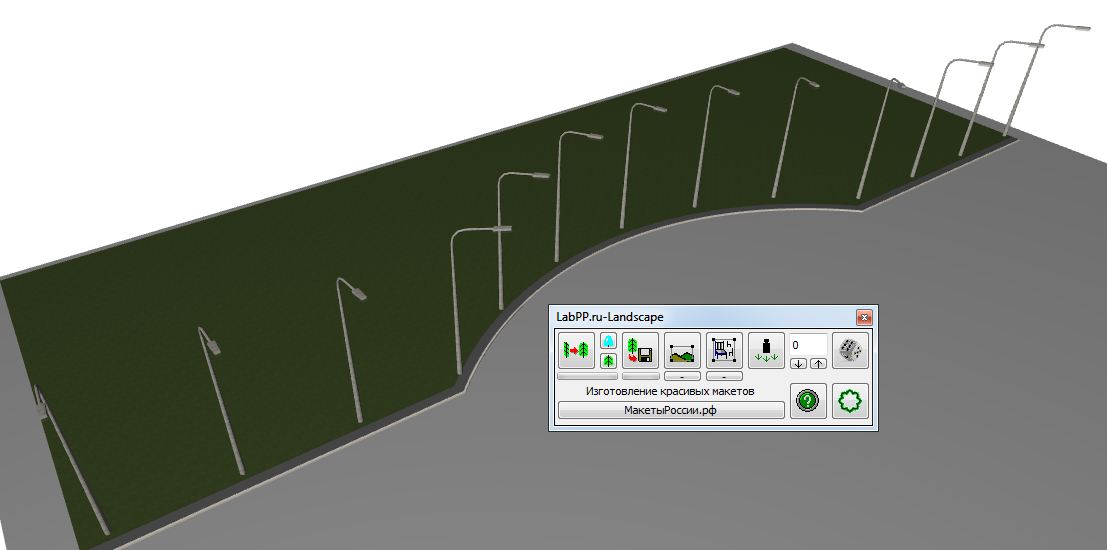The height and width of the screenshot is (550, 1107).
Task: Click the text 'Изготовление красивых макетов'
Action: click(x=670, y=391)
